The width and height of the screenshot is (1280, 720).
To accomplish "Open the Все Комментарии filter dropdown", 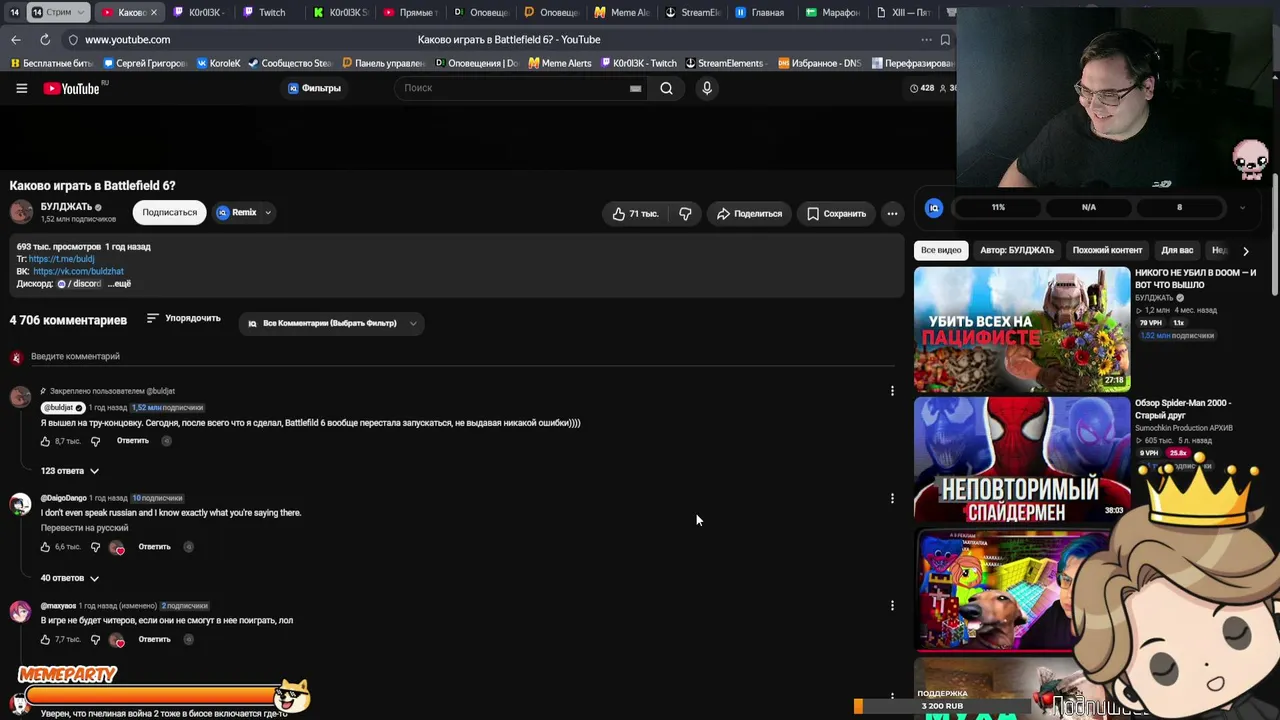I will pos(331,323).
